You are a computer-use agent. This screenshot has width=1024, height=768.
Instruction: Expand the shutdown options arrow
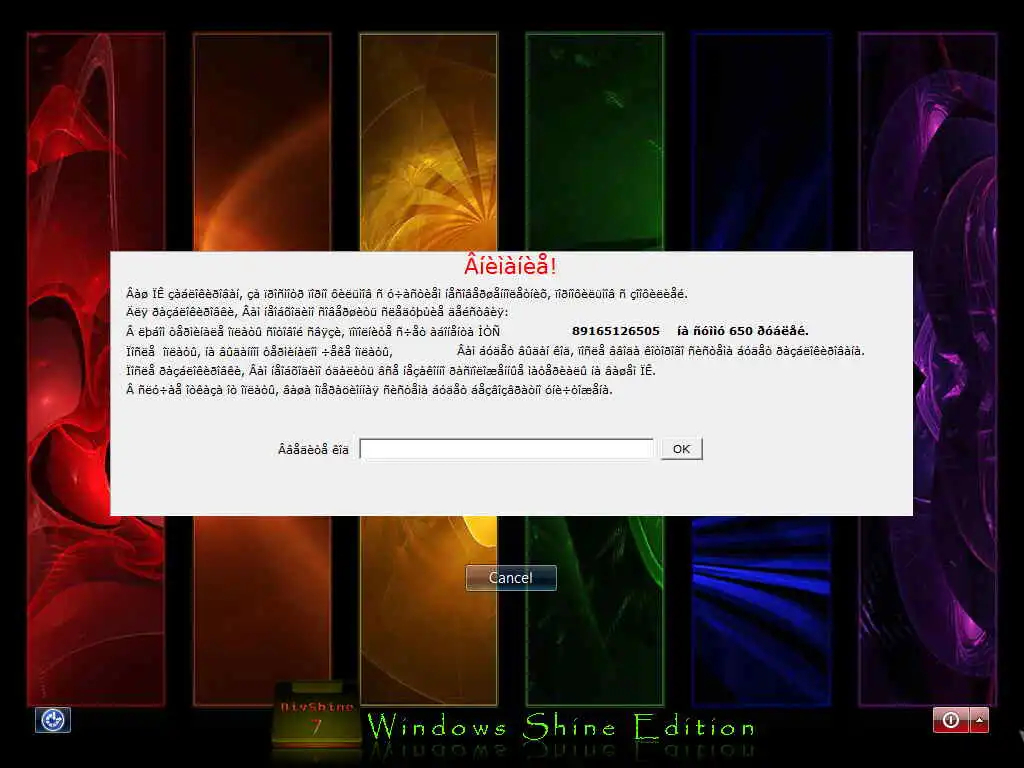pyautogui.click(x=980, y=720)
